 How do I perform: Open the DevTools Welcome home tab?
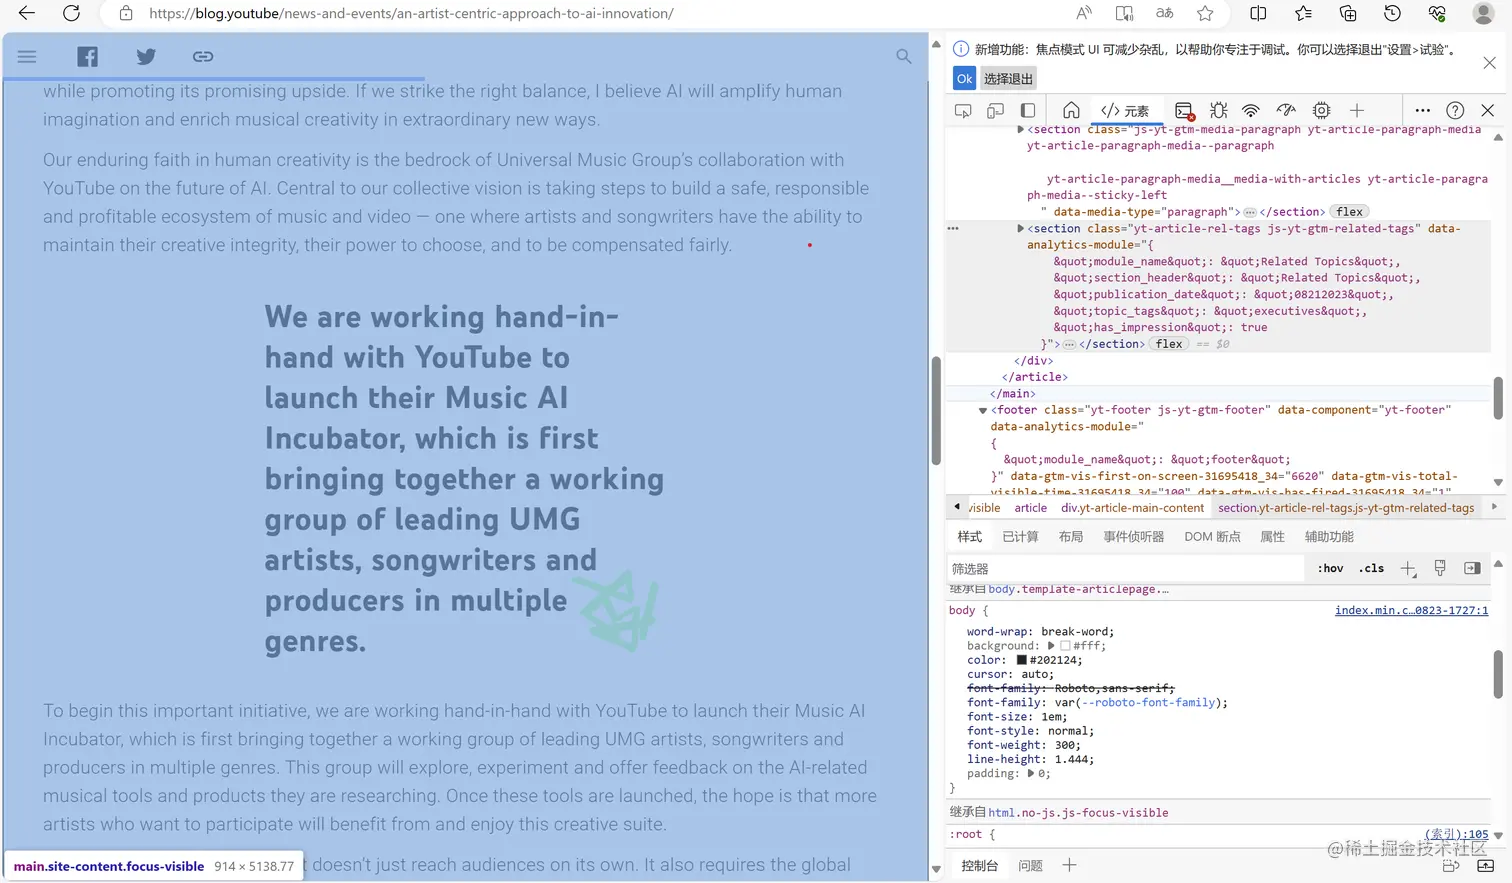(1071, 110)
